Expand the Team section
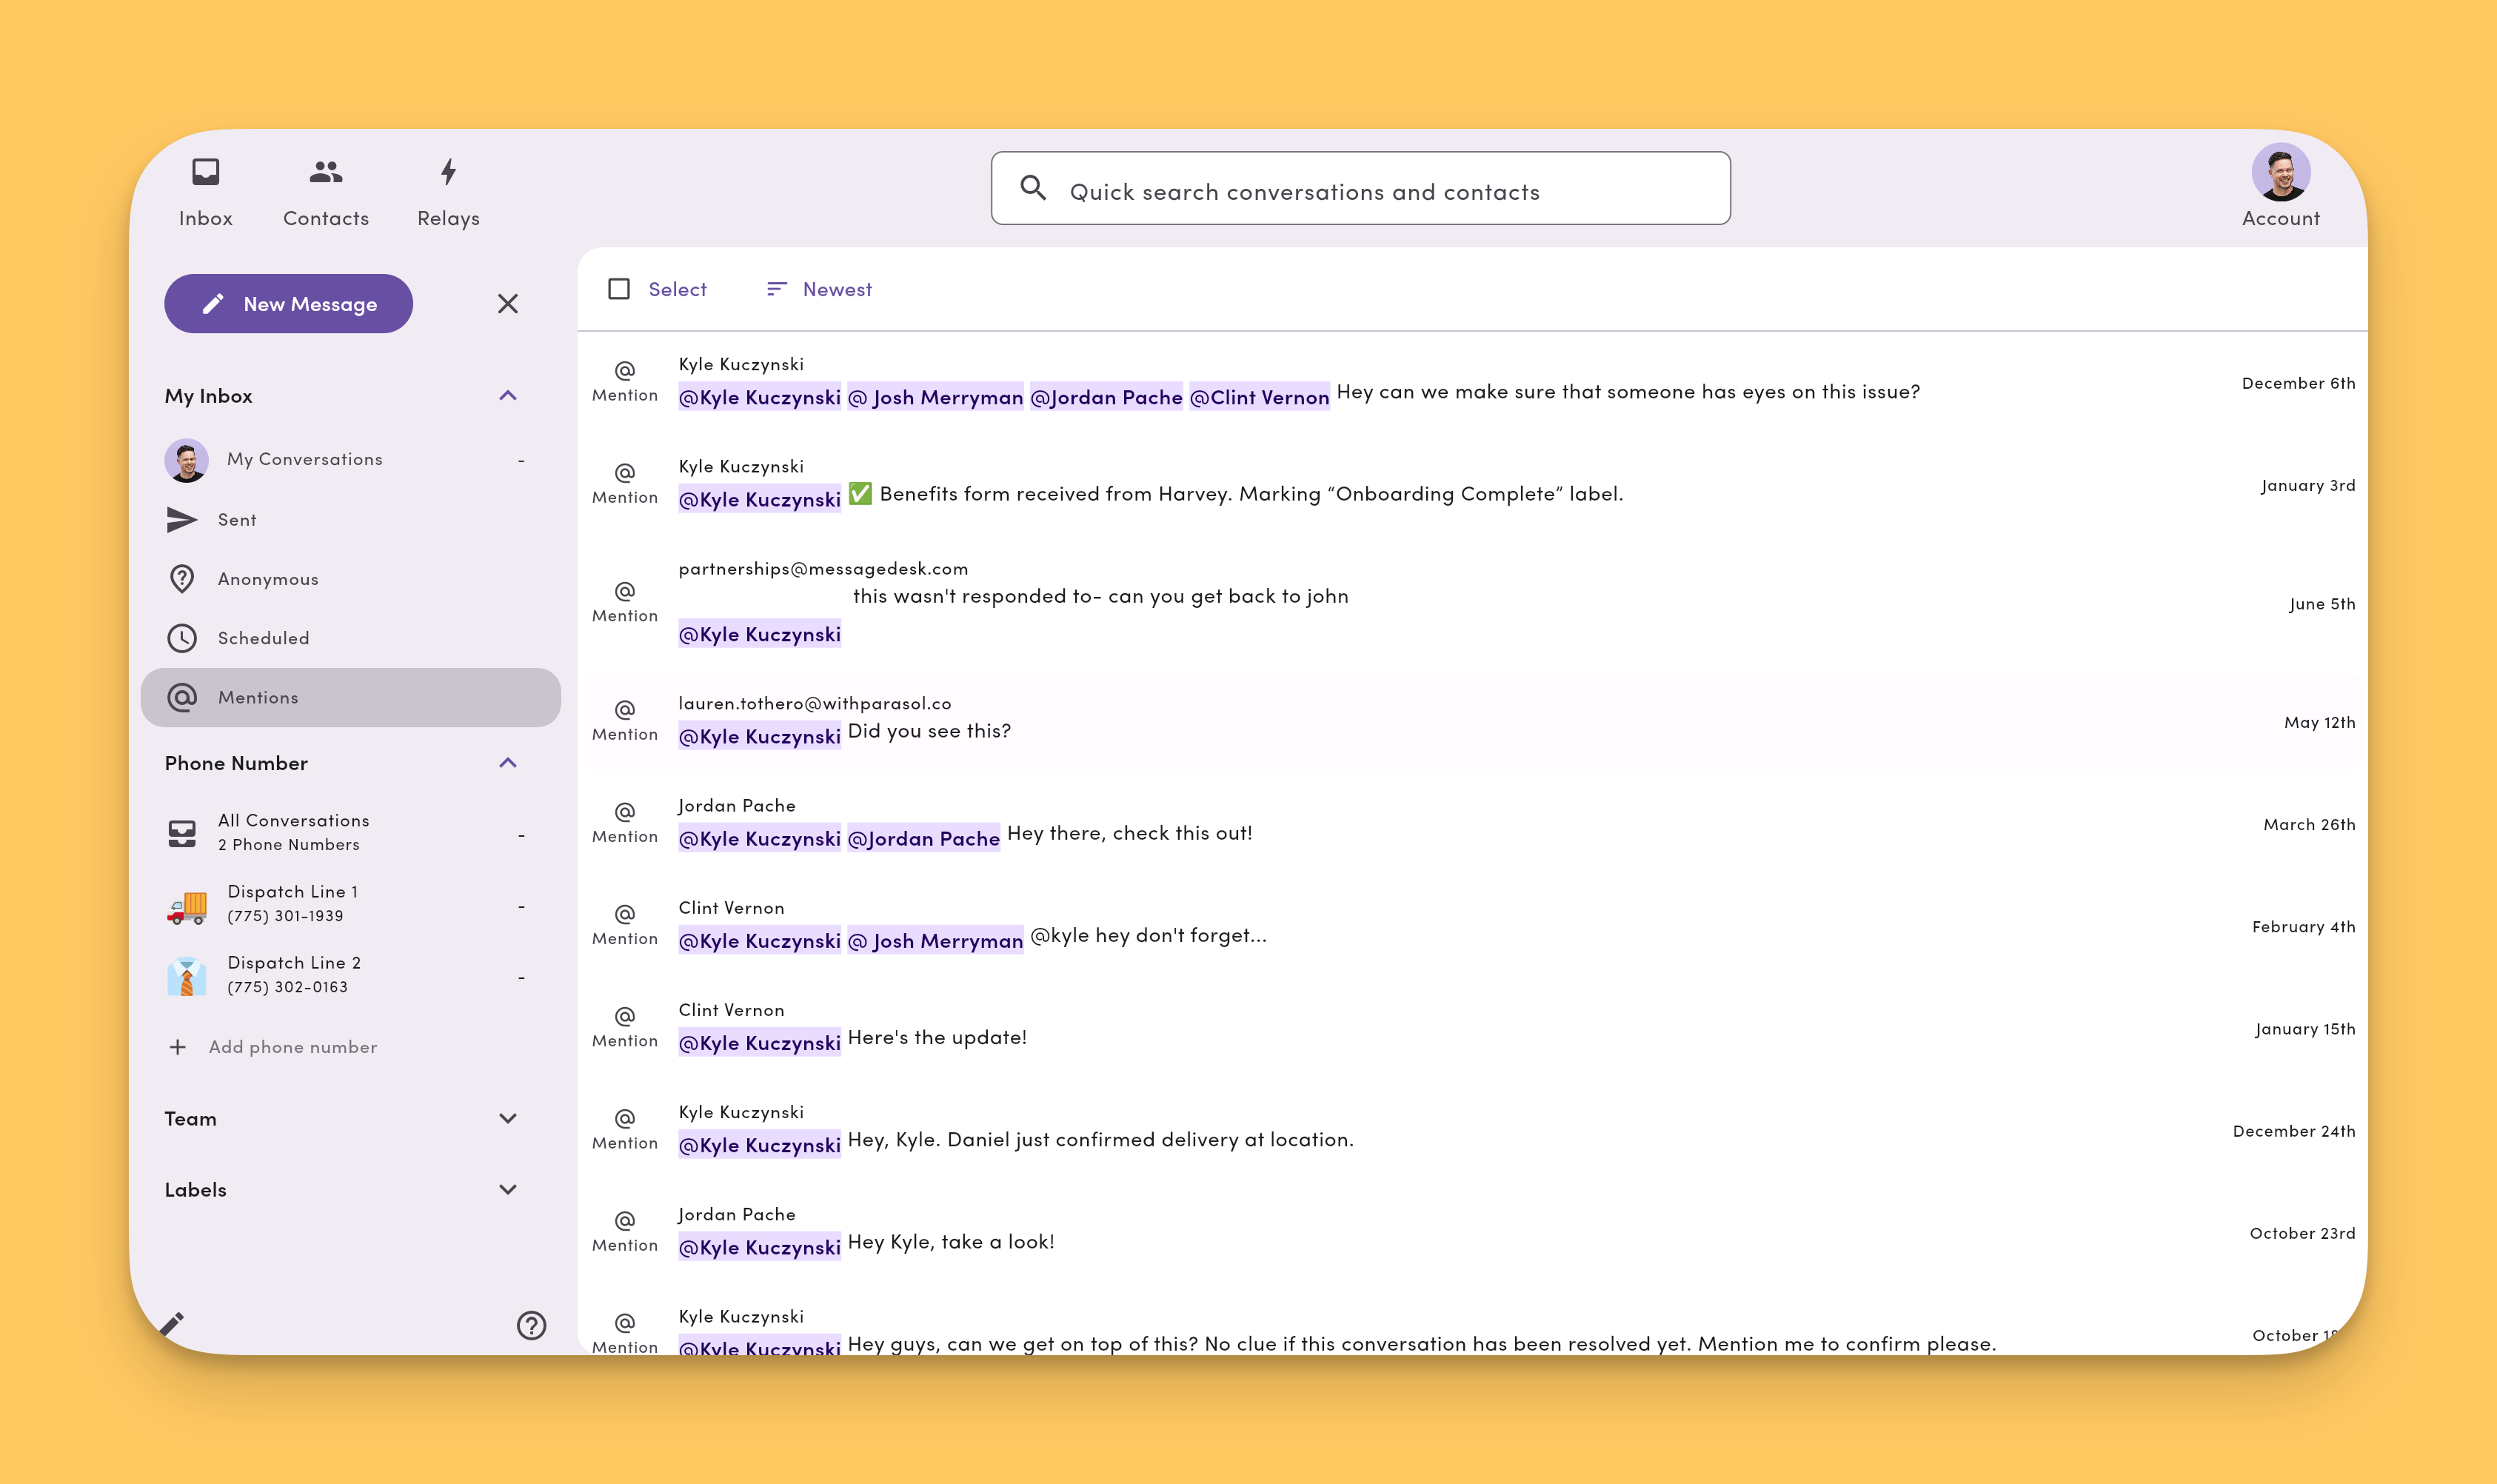The image size is (2497, 1484). coord(508,1119)
